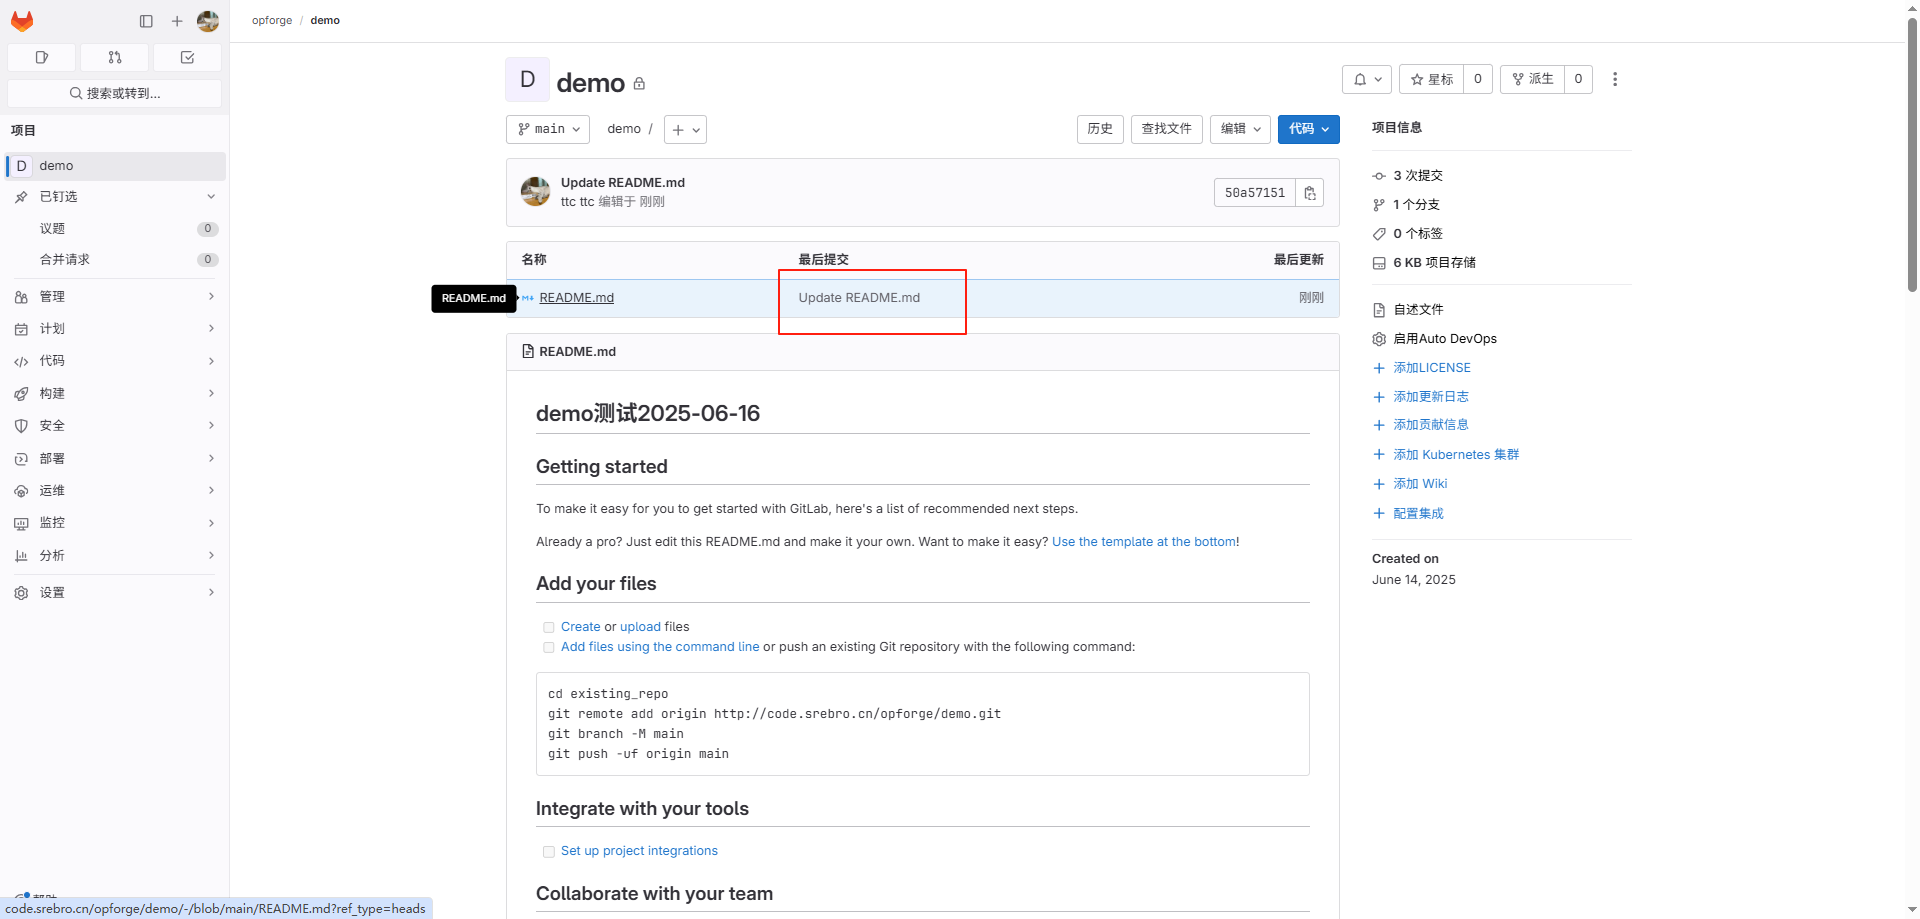Open the notification bell dropdown
The height and width of the screenshot is (919, 1920).
(1366, 79)
